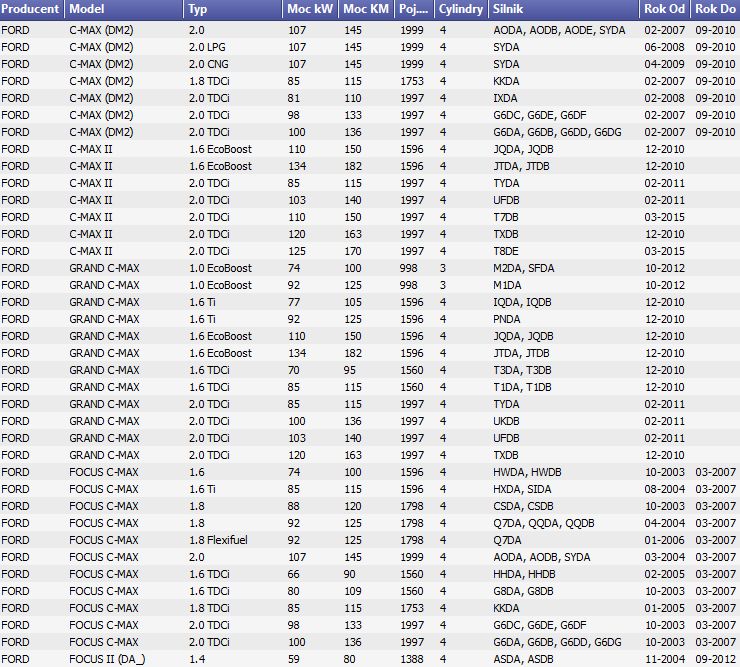The width and height of the screenshot is (740, 667).
Task: Click date 06-2008 in Rok Od
Action: [x=664, y=47]
